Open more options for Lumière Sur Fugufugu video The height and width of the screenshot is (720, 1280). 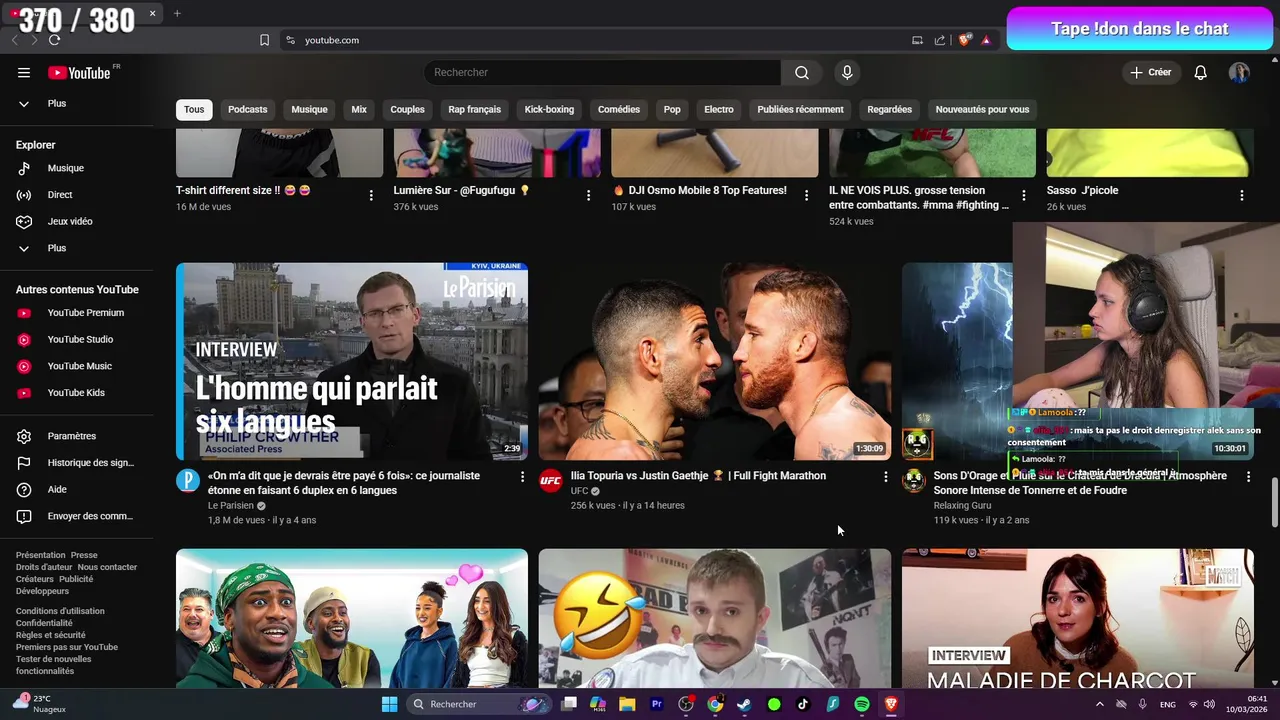[x=588, y=195]
